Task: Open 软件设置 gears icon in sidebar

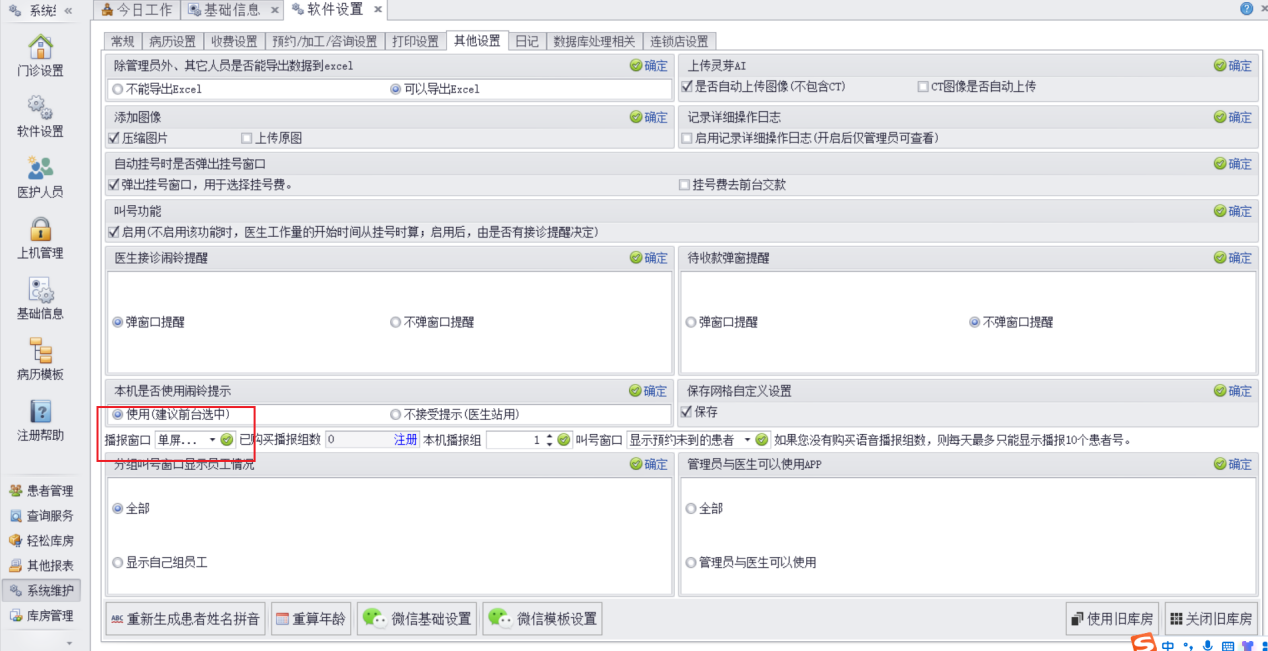Action: (x=40, y=107)
